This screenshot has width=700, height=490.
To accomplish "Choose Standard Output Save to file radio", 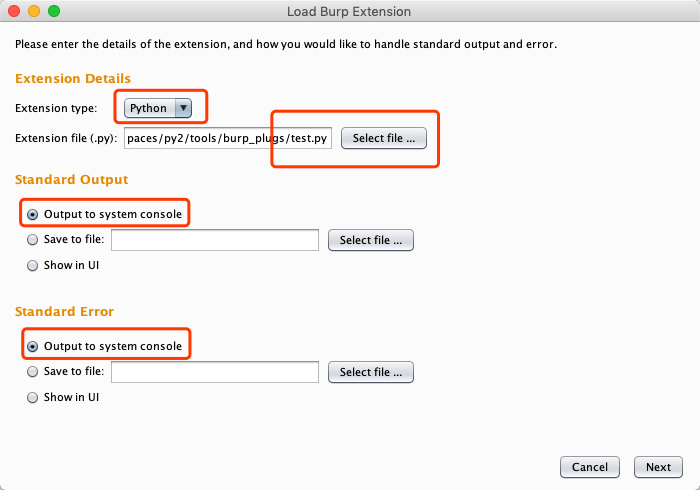I will [33, 240].
